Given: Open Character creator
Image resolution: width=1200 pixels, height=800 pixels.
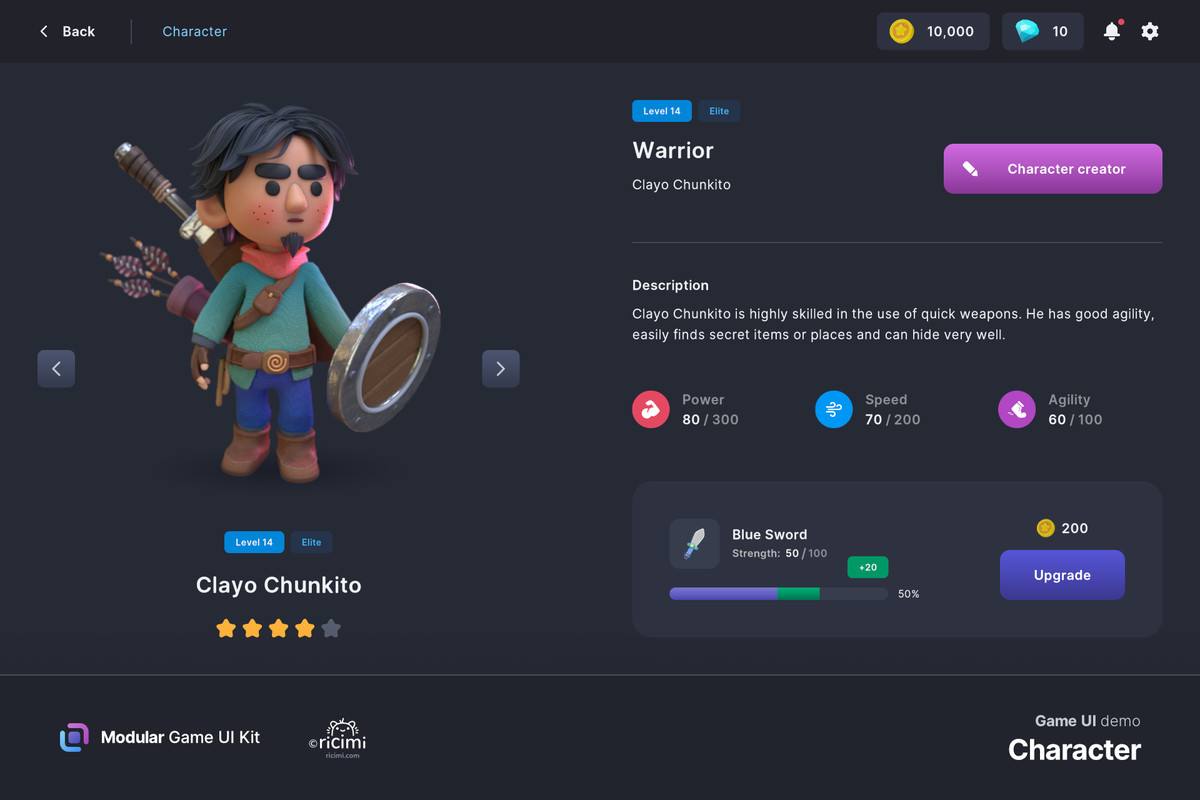Looking at the screenshot, I should 1053,169.
